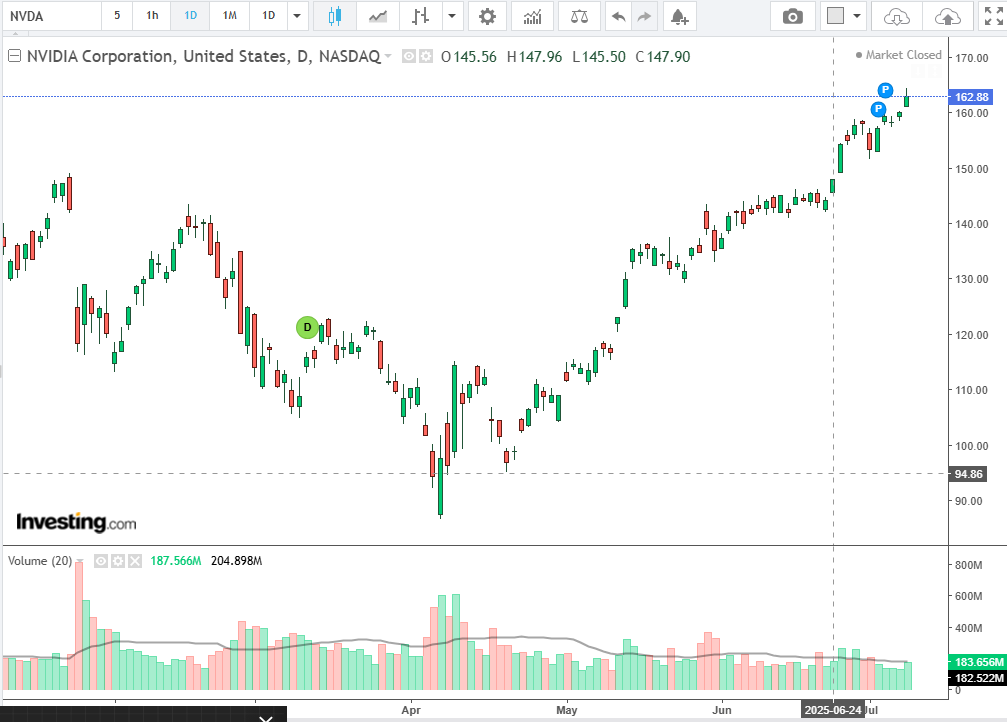Switch to the 1M interval

click(x=230, y=16)
